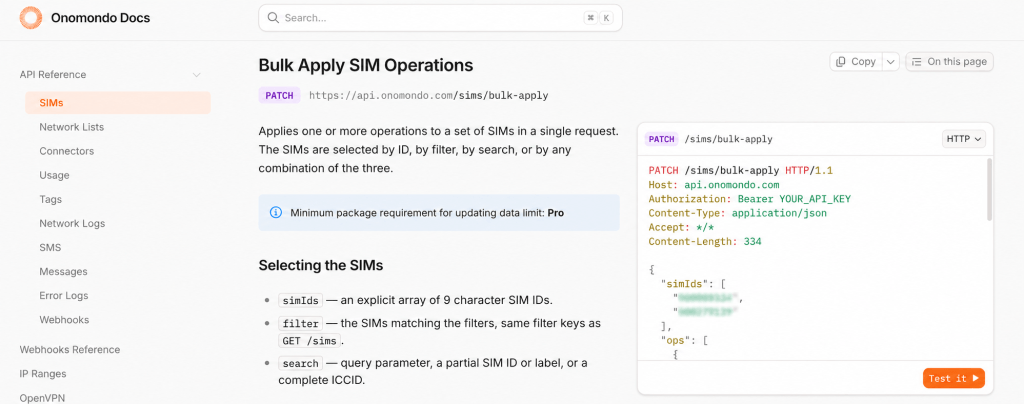Click the Host: api.onomondo.com code line
Screen dimensions: 1024x404
tap(714, 185)
